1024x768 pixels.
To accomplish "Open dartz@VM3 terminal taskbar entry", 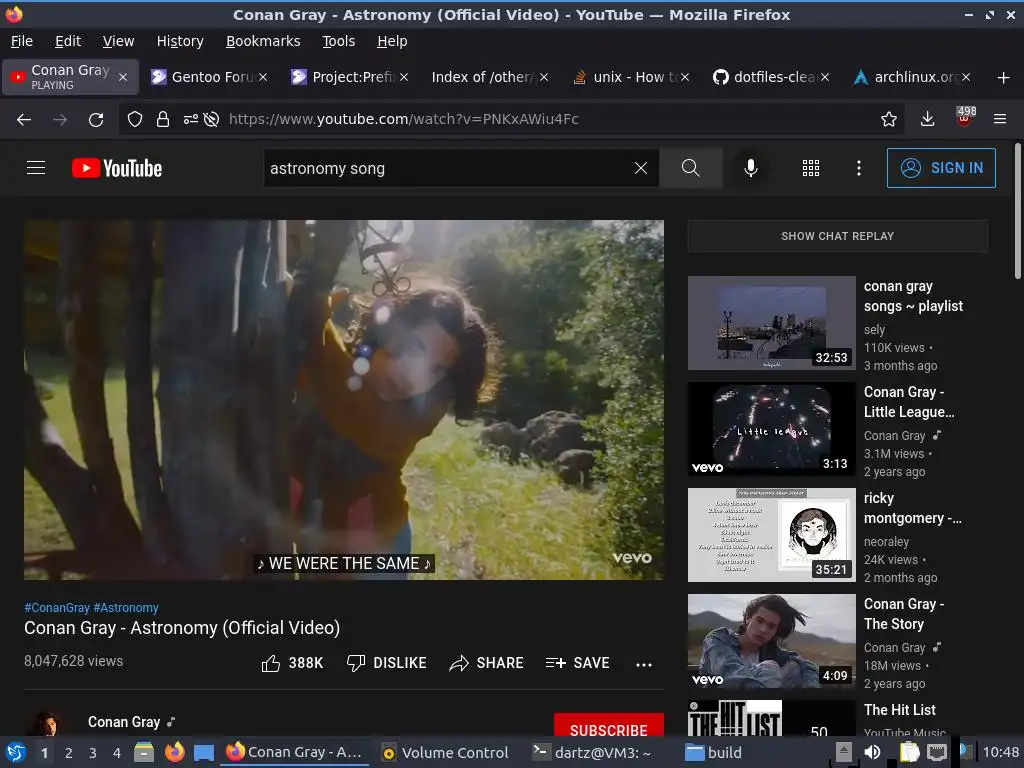I will (592, 752).
